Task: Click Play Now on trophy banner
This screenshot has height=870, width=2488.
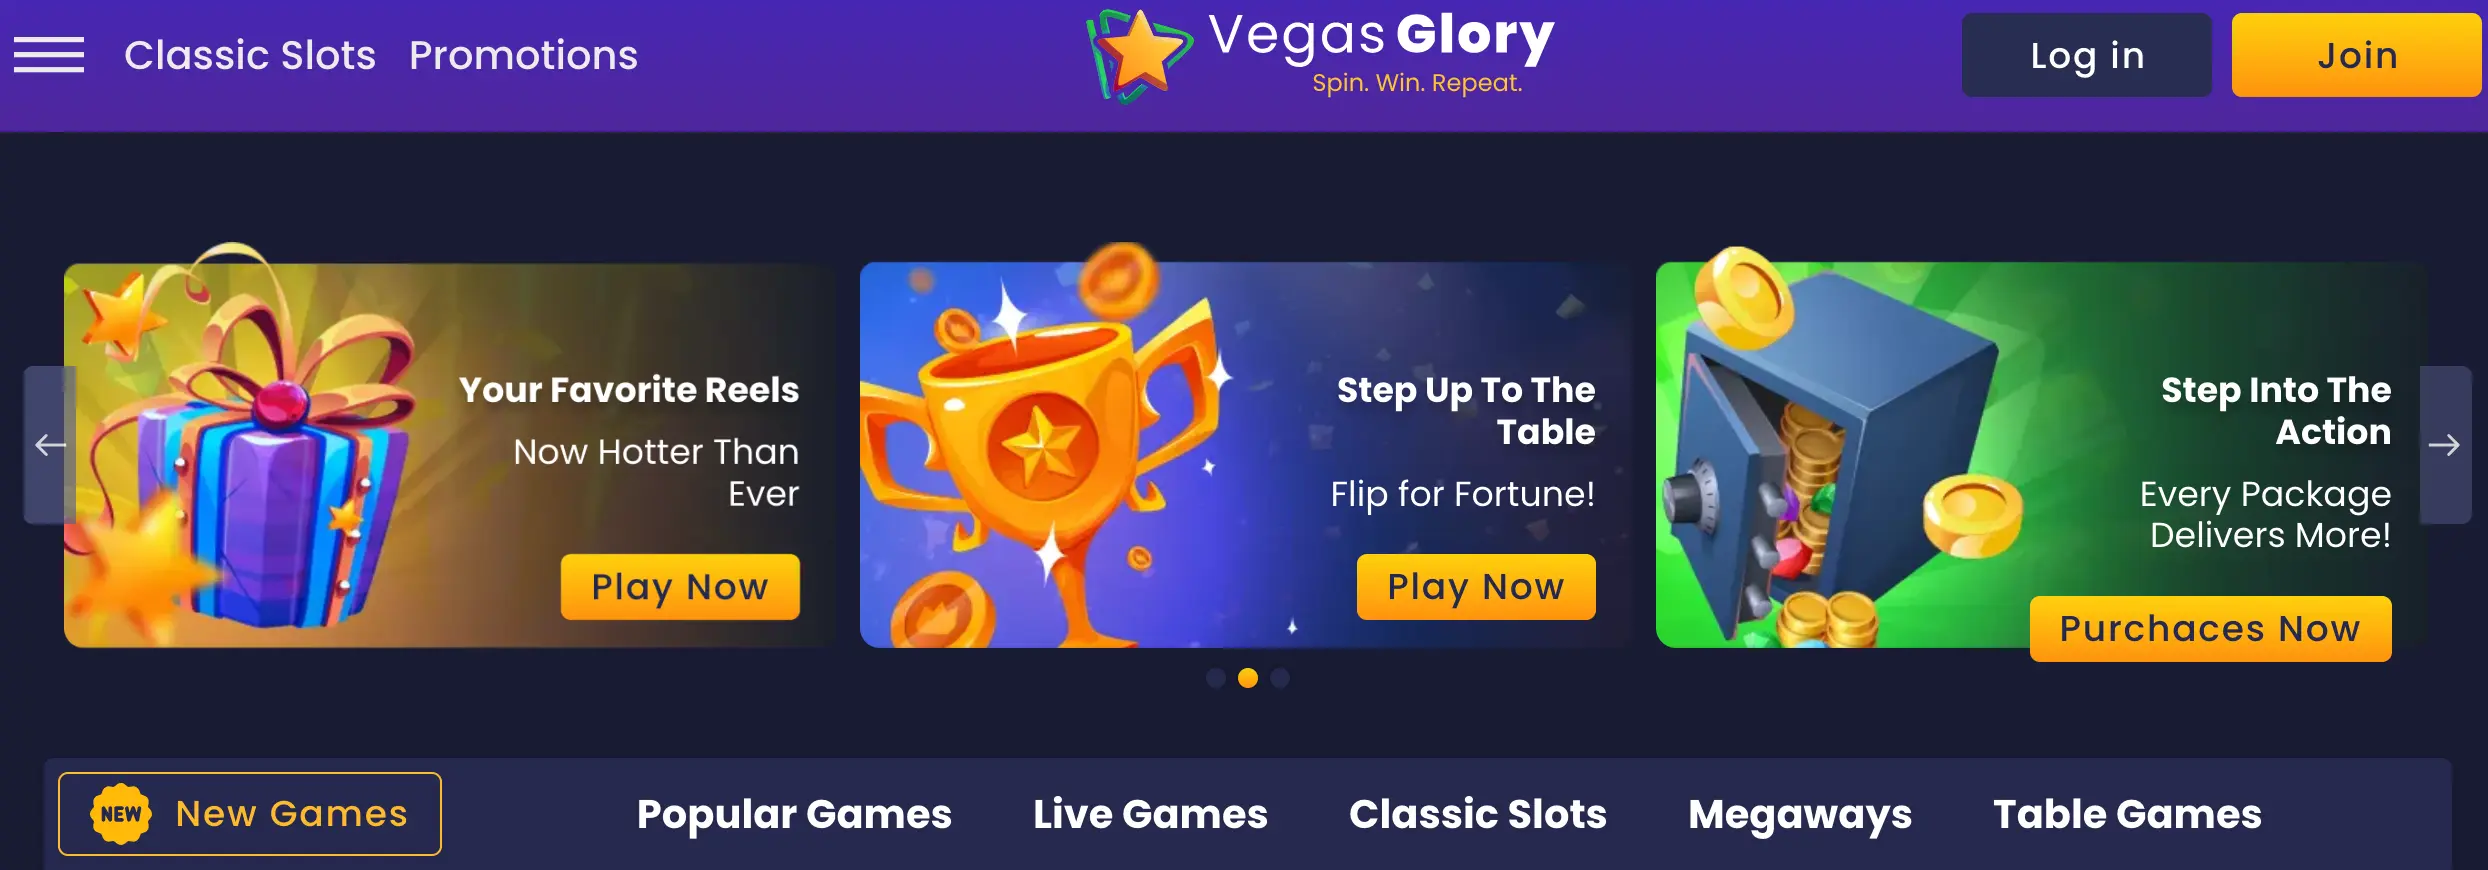Action: coord(1476,587)
